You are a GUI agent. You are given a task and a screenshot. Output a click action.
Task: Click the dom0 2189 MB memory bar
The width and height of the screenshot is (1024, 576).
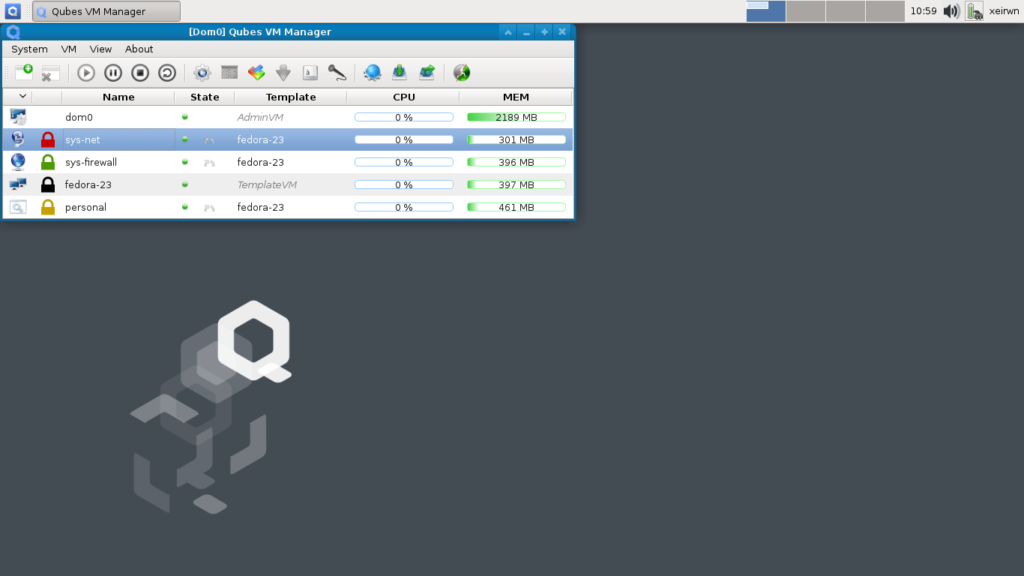(516, 118)
